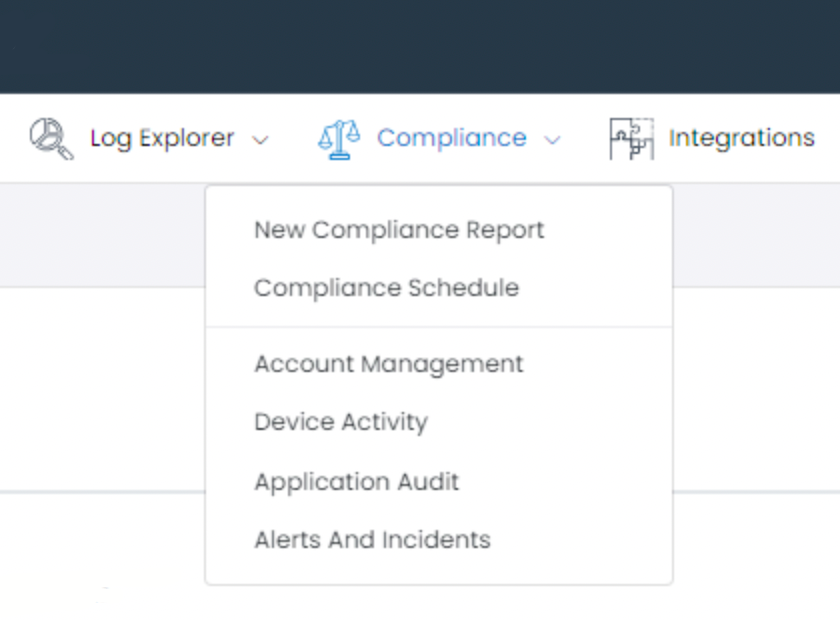
Task: Click the Integrations puzzle pieces icon
Action: click(632, 139)
